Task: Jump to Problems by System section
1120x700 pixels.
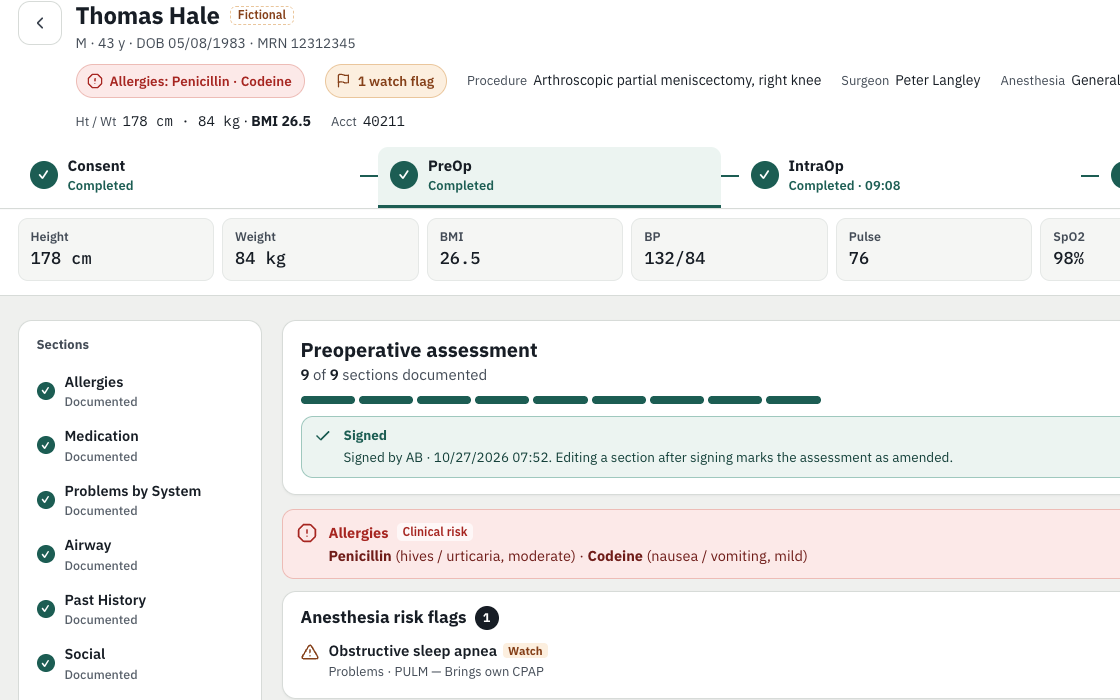Action: click(x=140, y=500)
